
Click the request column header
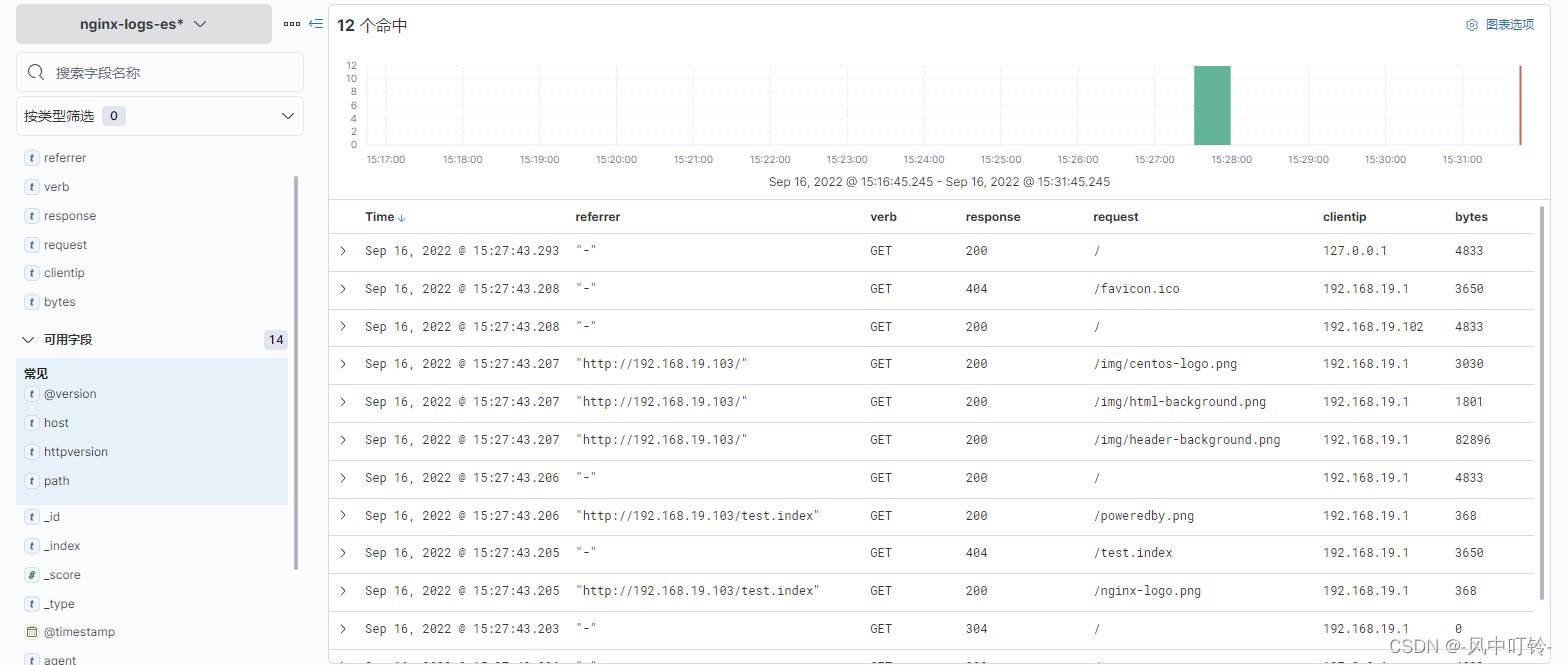coord(1116,217)
